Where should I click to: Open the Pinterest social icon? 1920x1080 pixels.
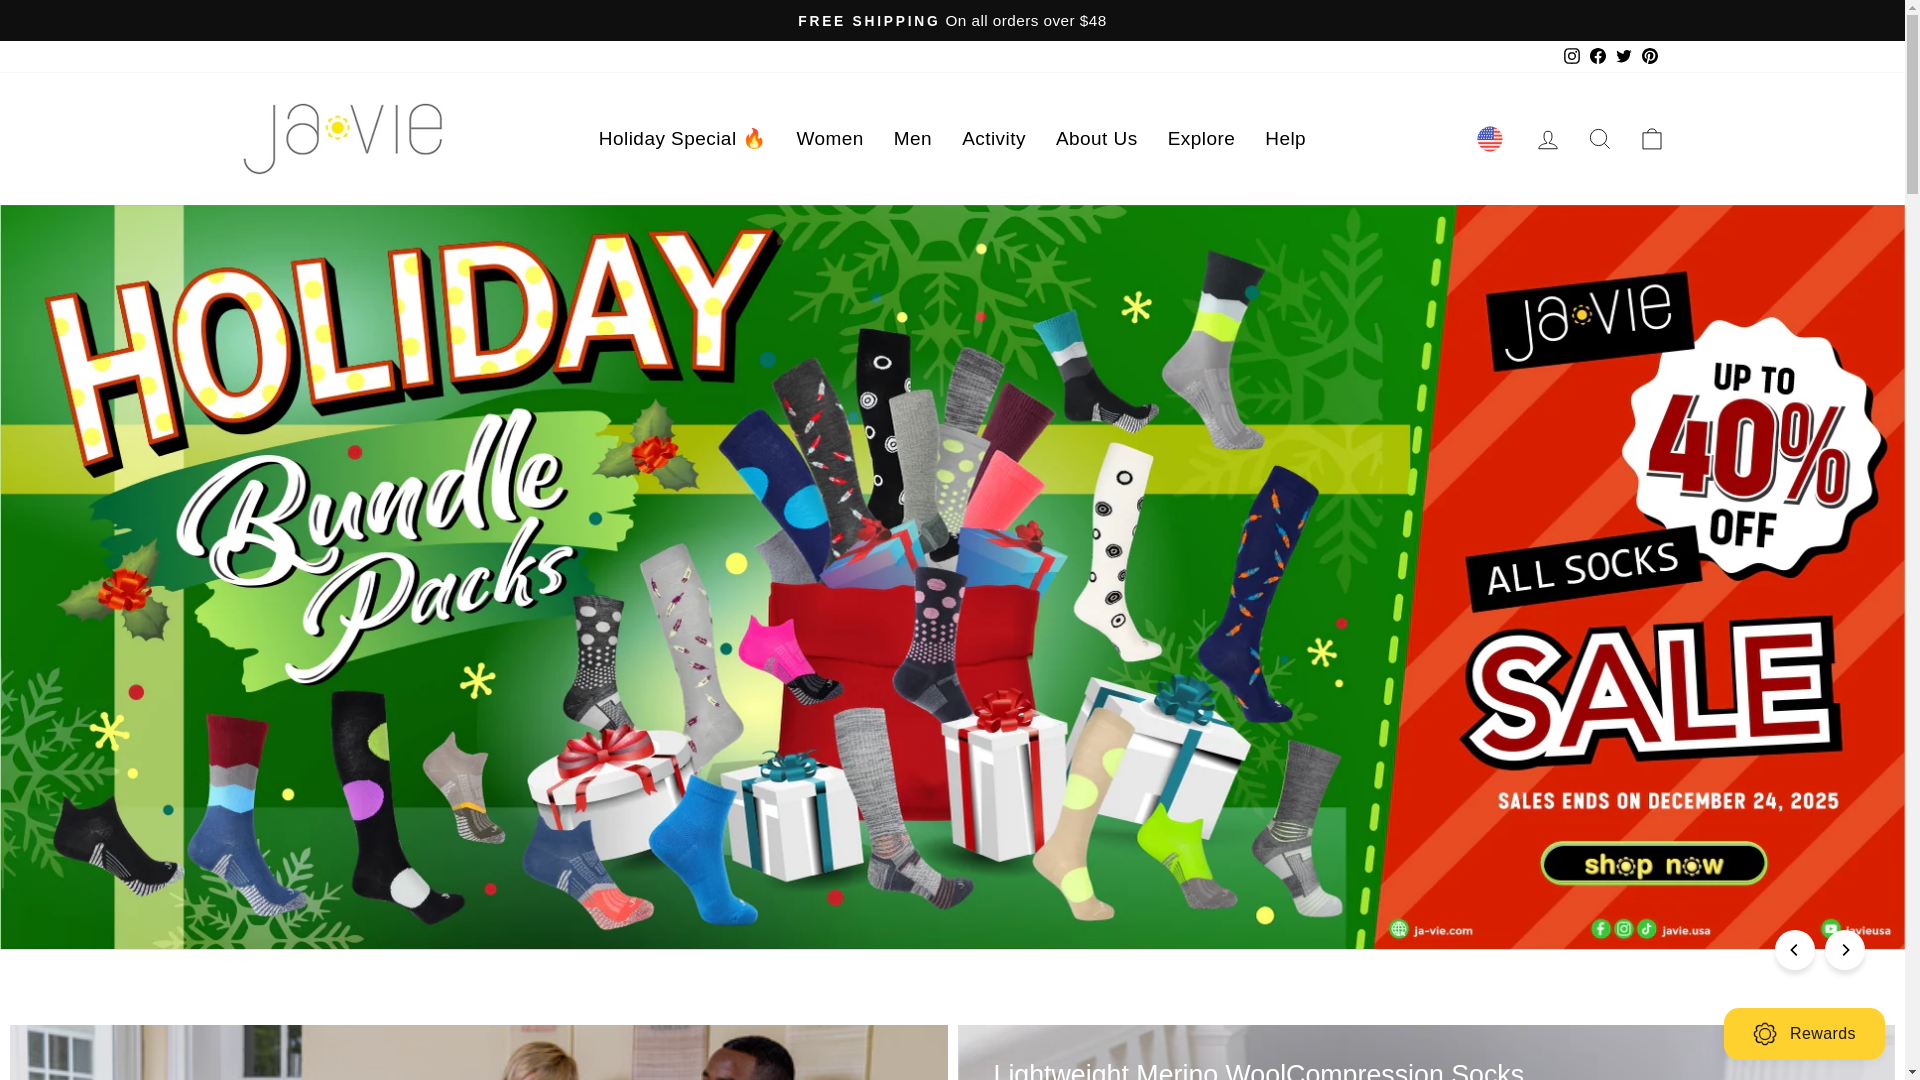1649,56
